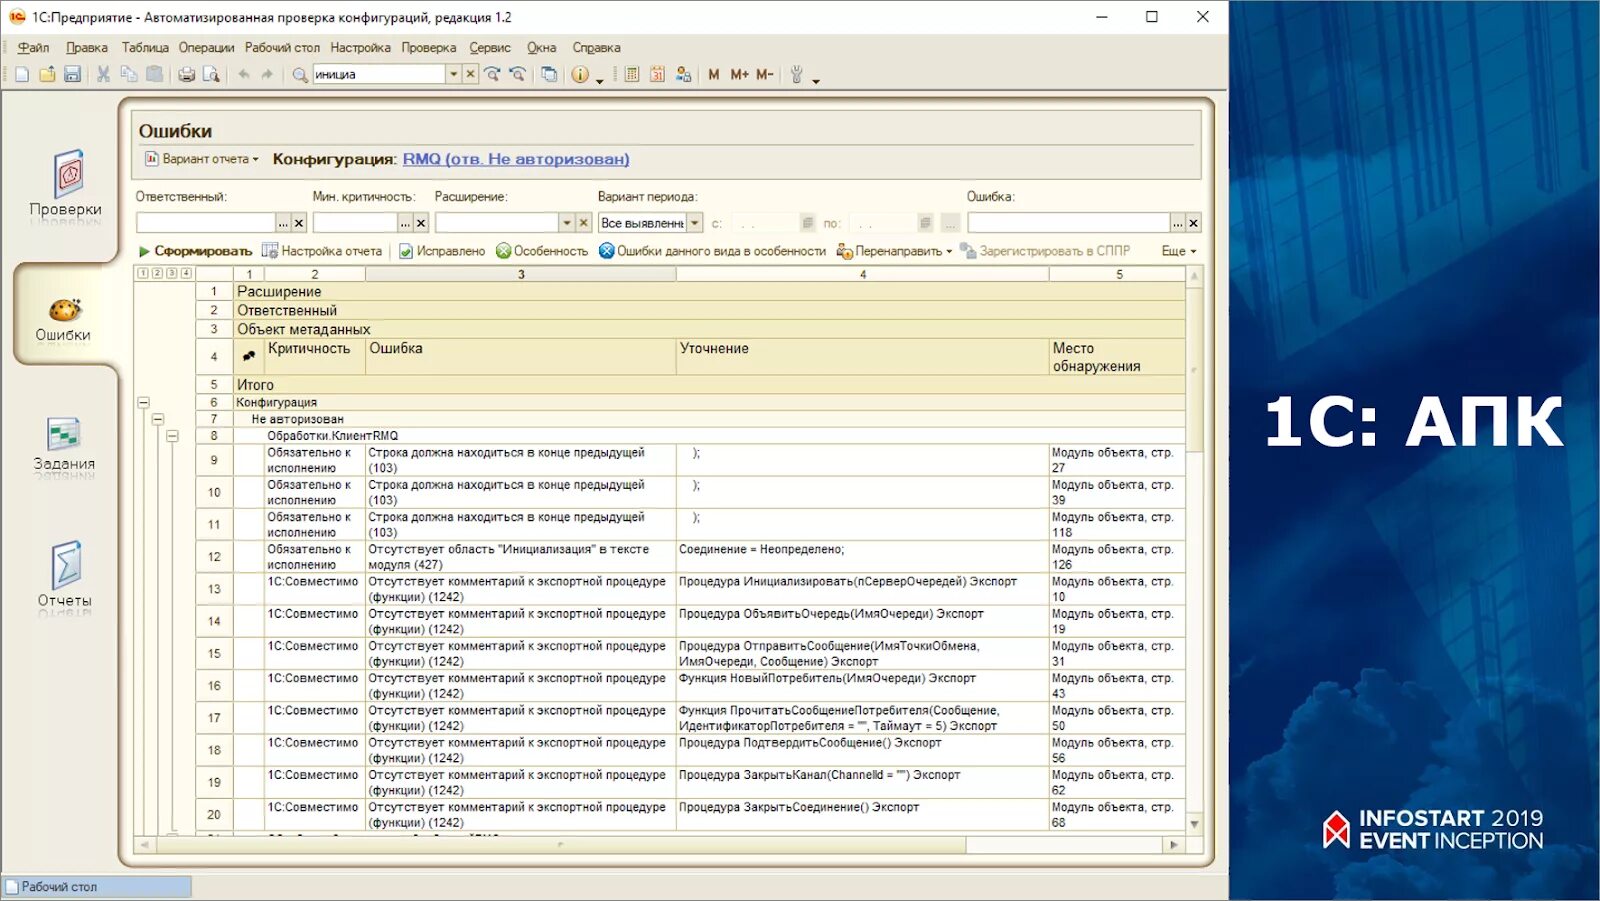Open the Отчеты section in sidebar
Image resolution: width=1600 pixels, height=901 pixels.
(65, 575)
